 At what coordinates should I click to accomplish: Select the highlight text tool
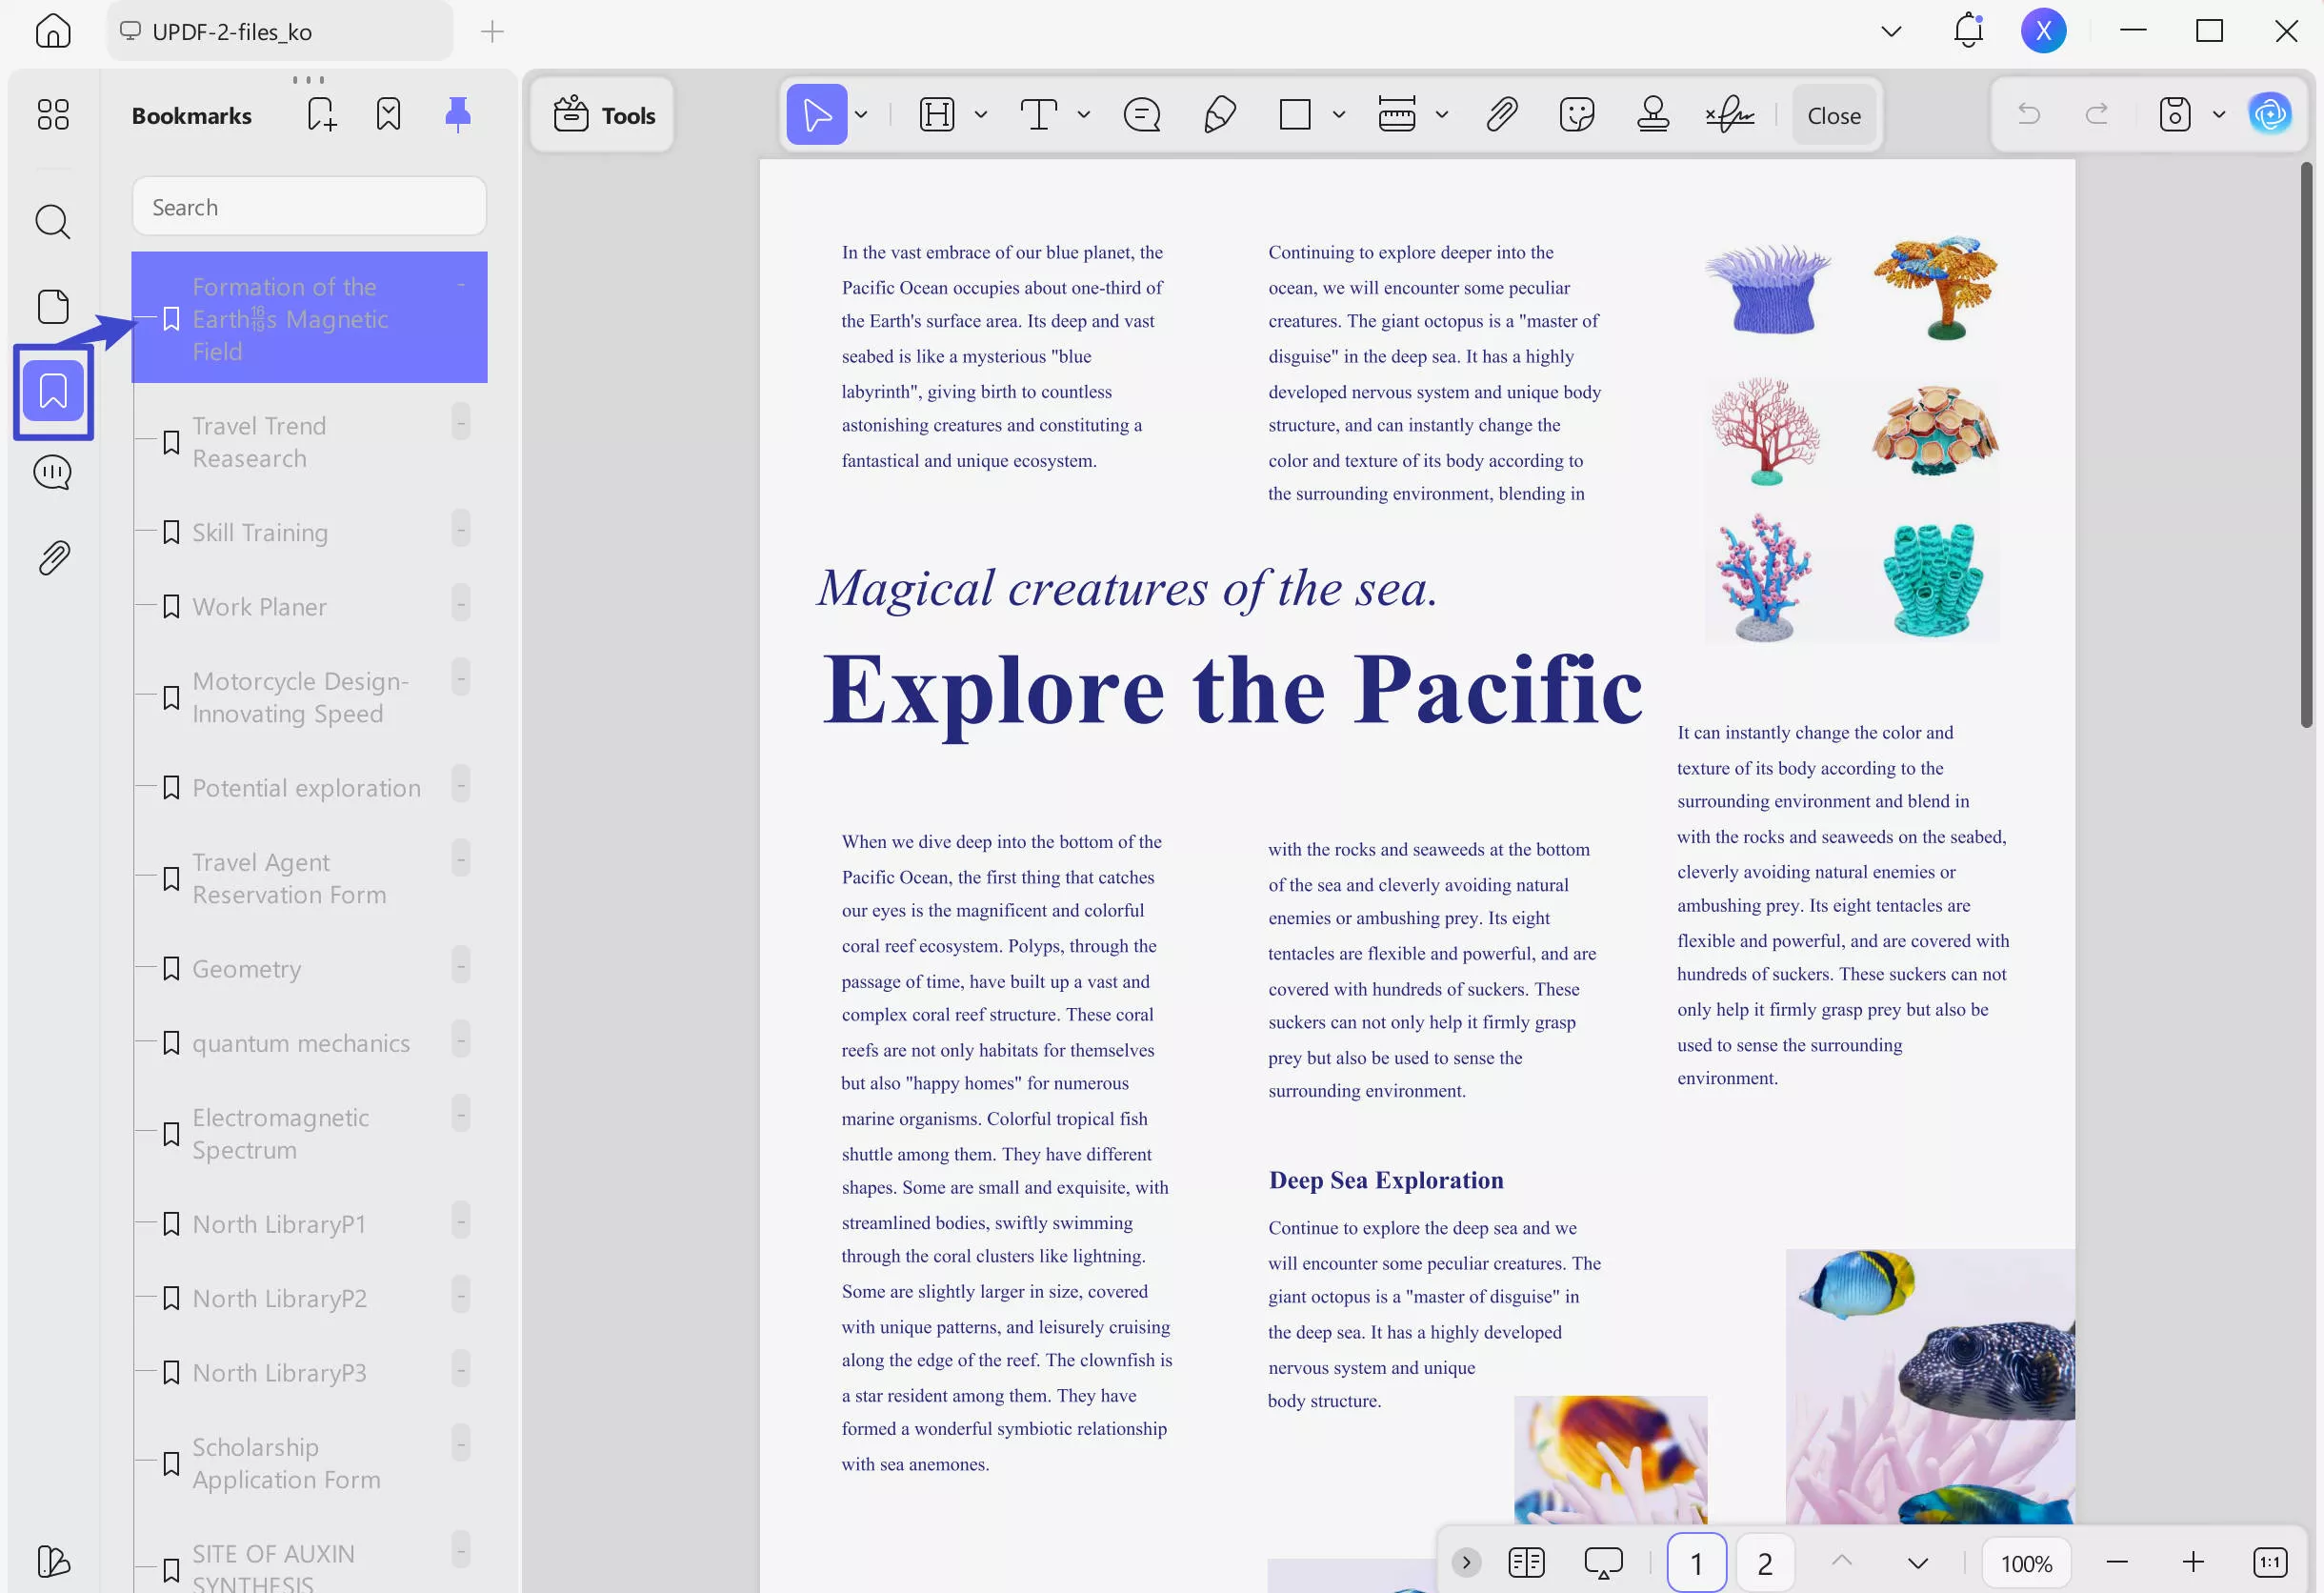[x=937, y=115]
